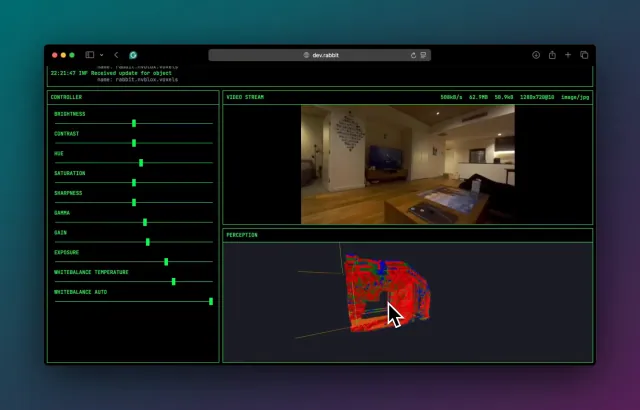Click the red voxel point cloud
This screenshot has height=410, width=640.
(387, 293)
